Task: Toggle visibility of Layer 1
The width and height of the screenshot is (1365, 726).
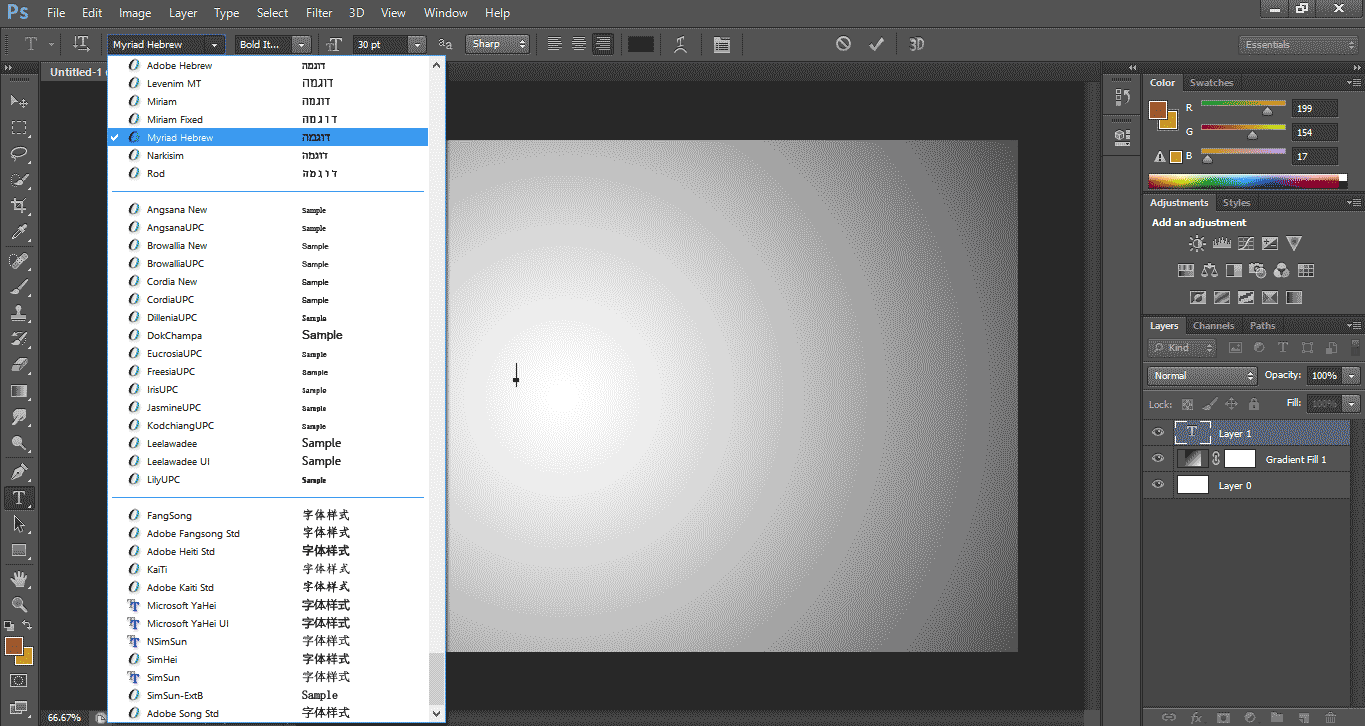Action: (x=1158, y=433)
